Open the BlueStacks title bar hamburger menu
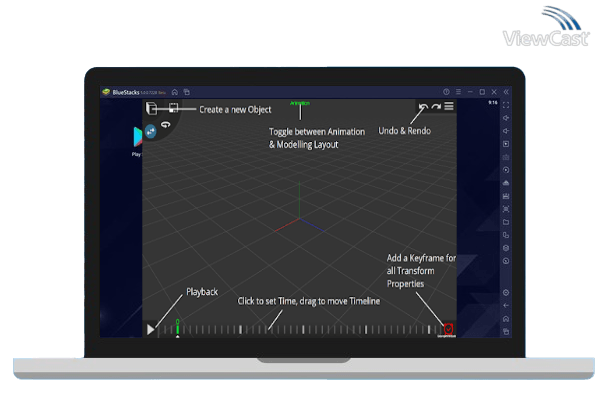 (x=457, y=92)
